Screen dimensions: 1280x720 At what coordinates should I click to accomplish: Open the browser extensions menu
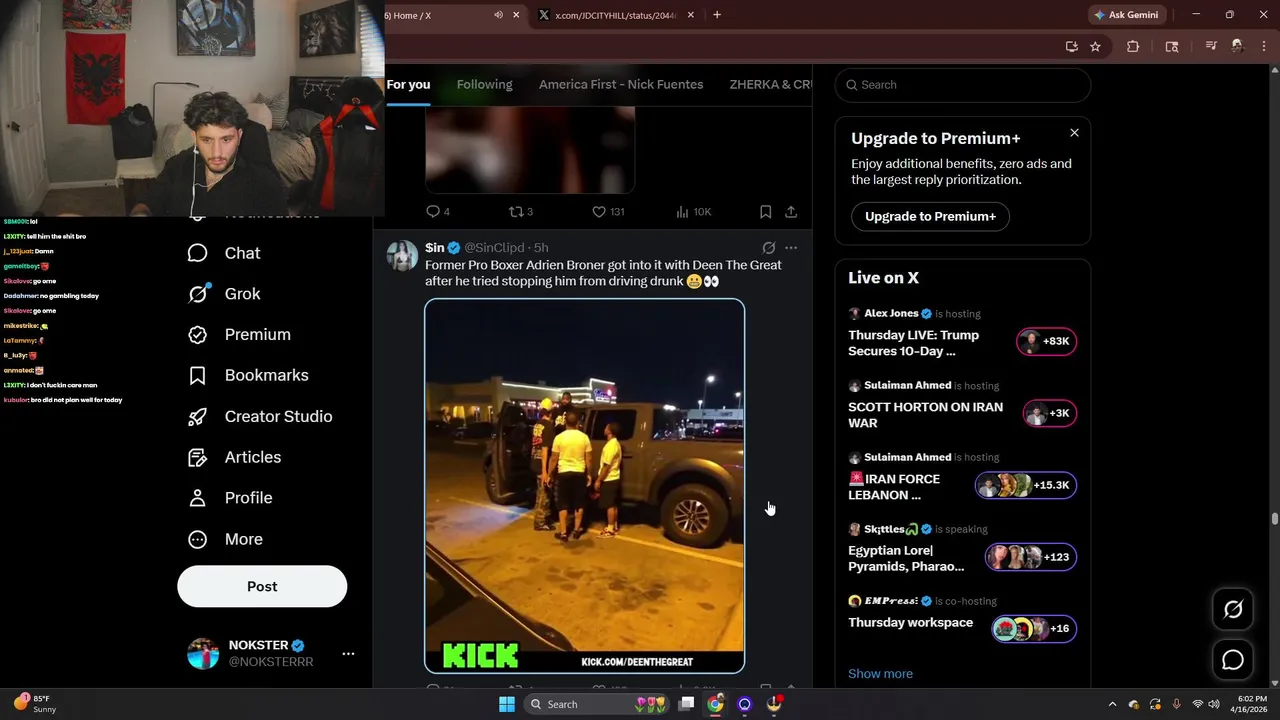1133,46
